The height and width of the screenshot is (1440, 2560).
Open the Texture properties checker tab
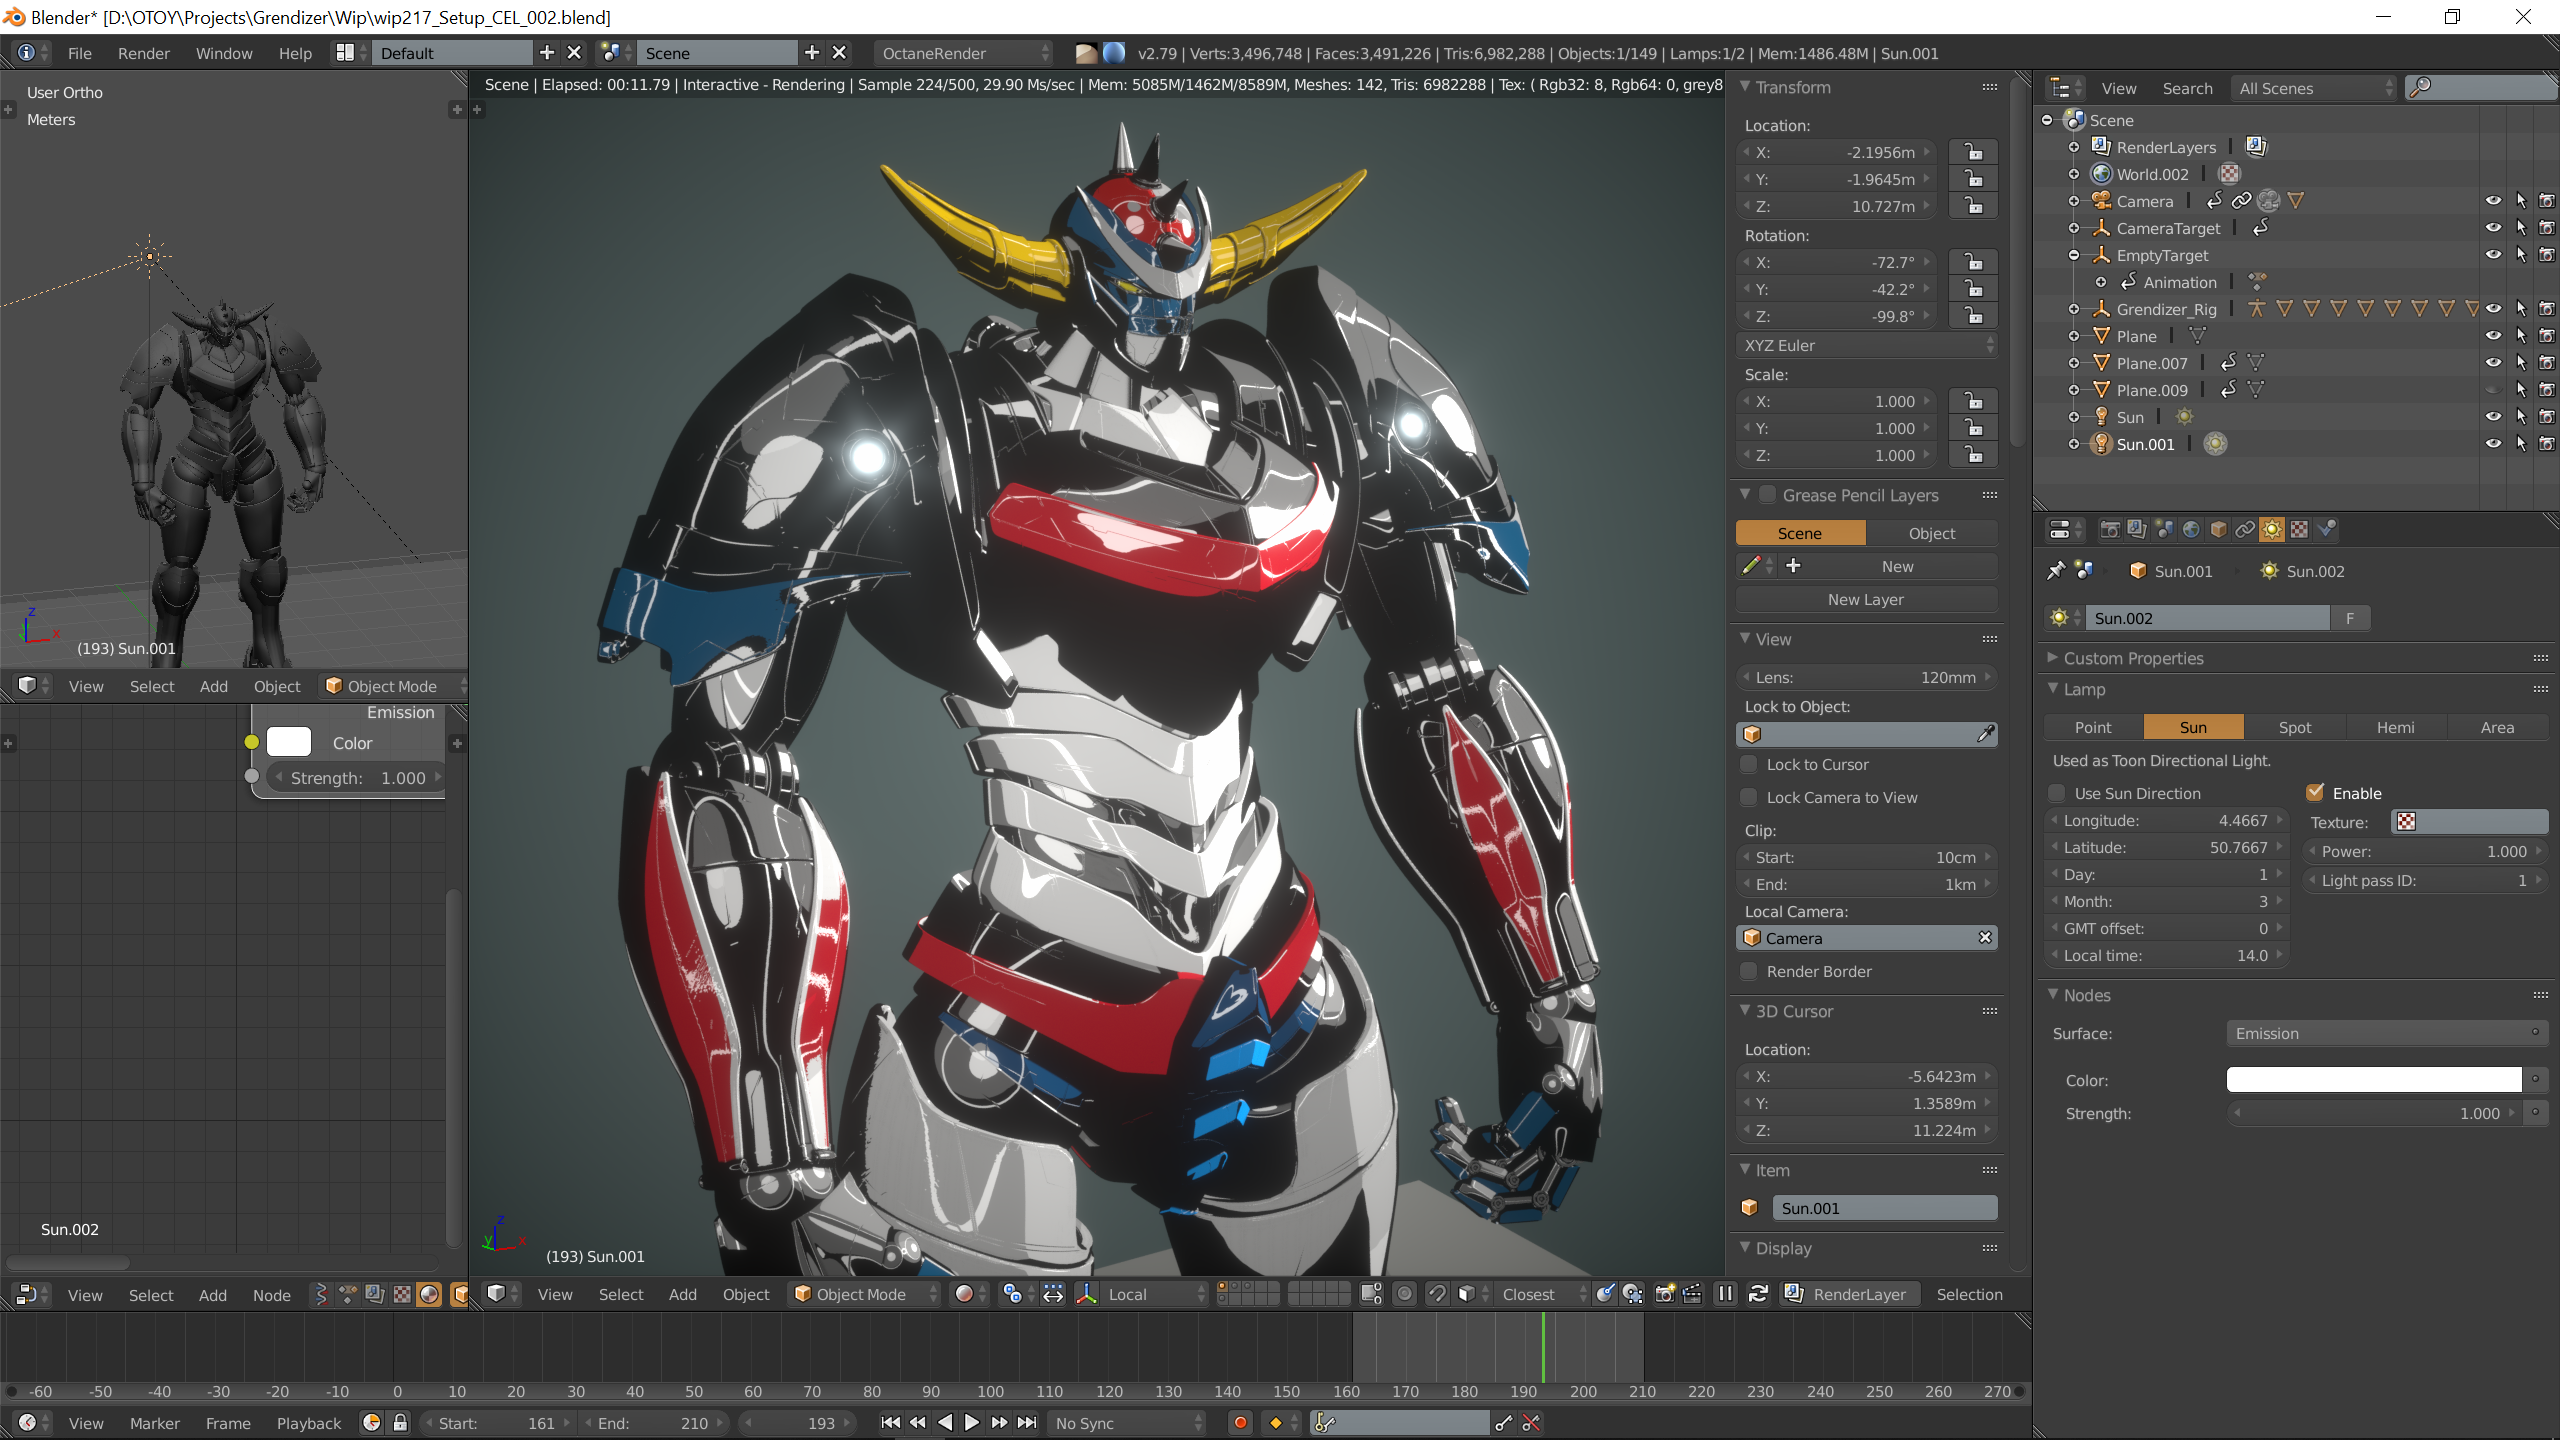point(2299,529)
